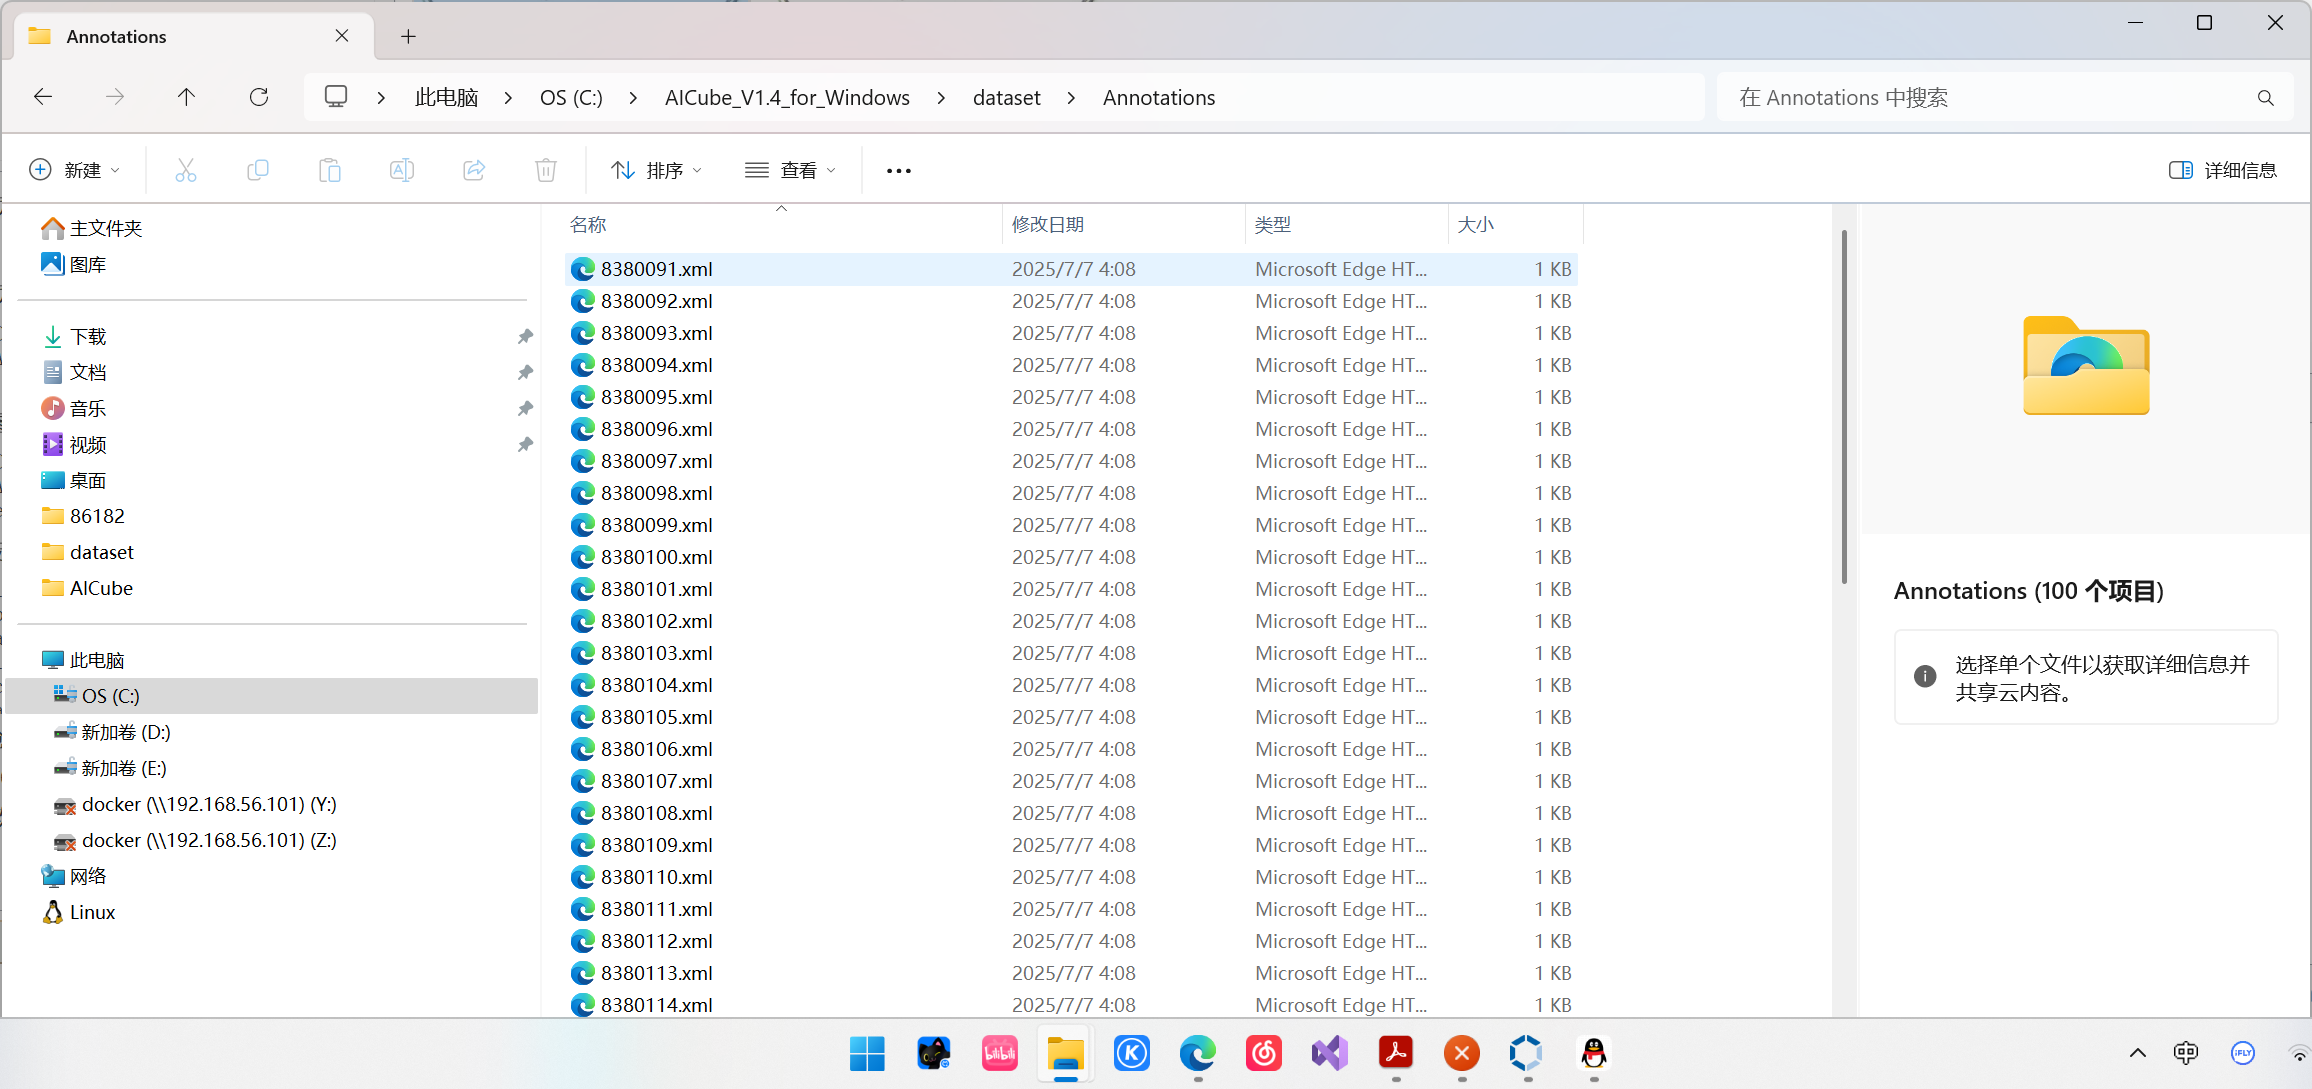Select OS (C:) in the sidebar
This screenshot has height=1089, width=2312.
point(272,696)
